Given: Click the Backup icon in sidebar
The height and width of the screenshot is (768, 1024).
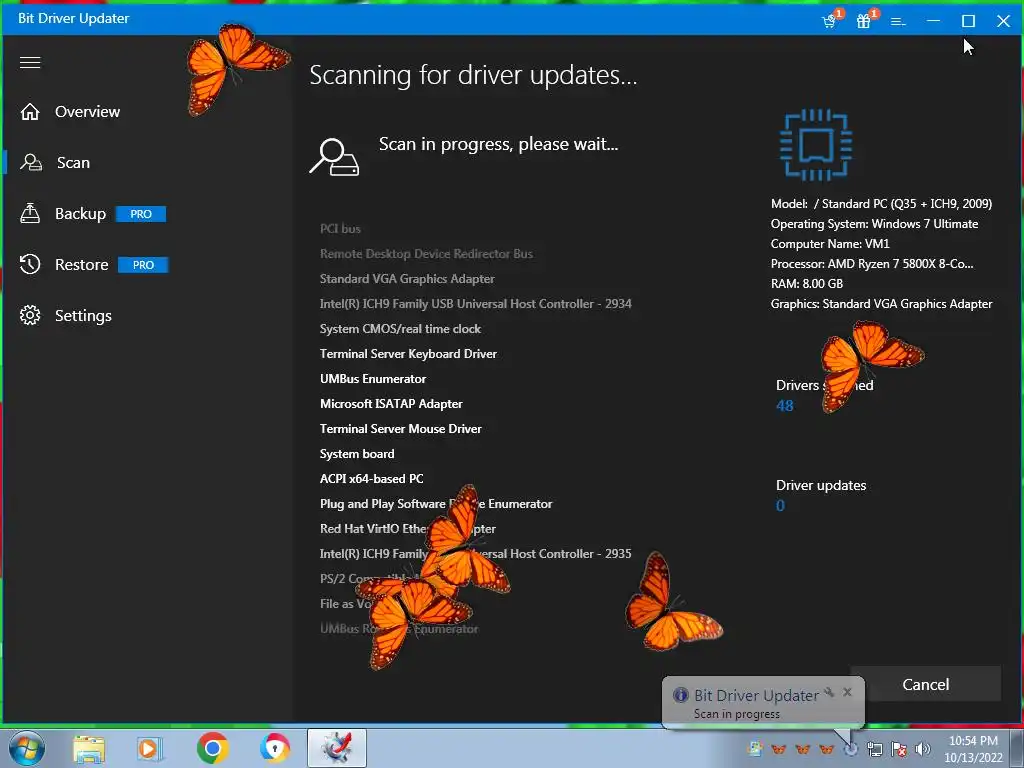Looking at the screenshot, I should [30, 214].
